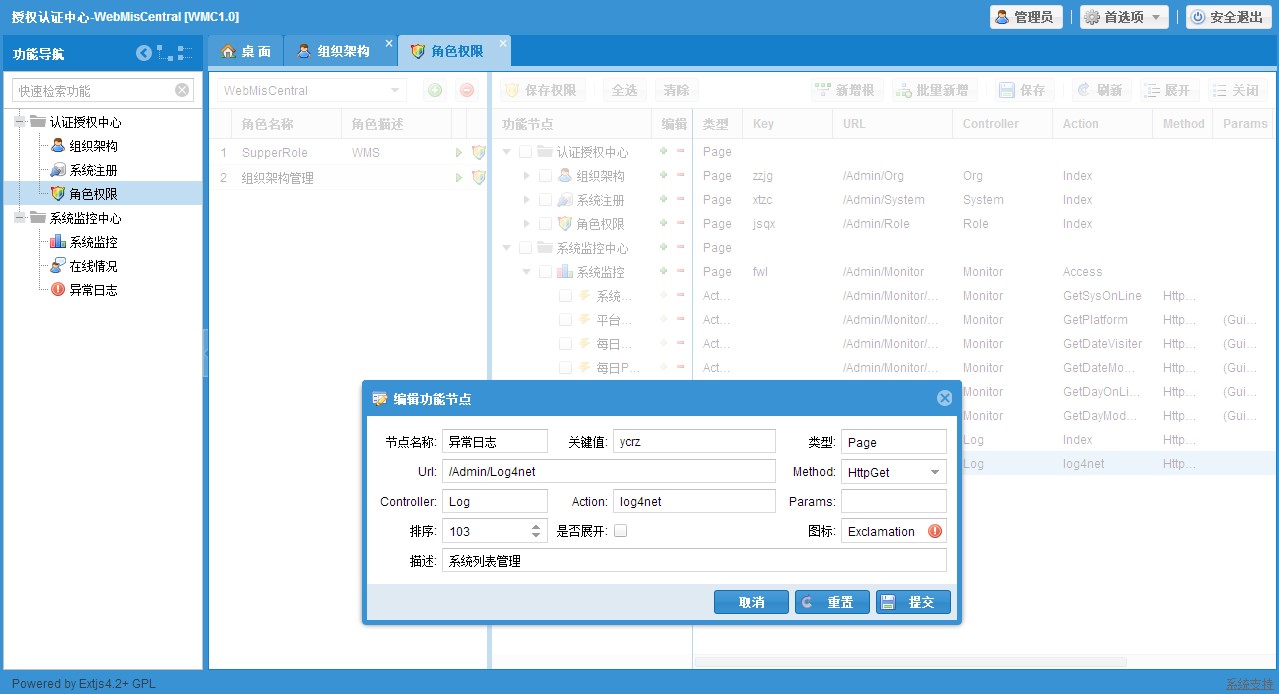Open the Method HttpGet dropdown

[935, 472]
